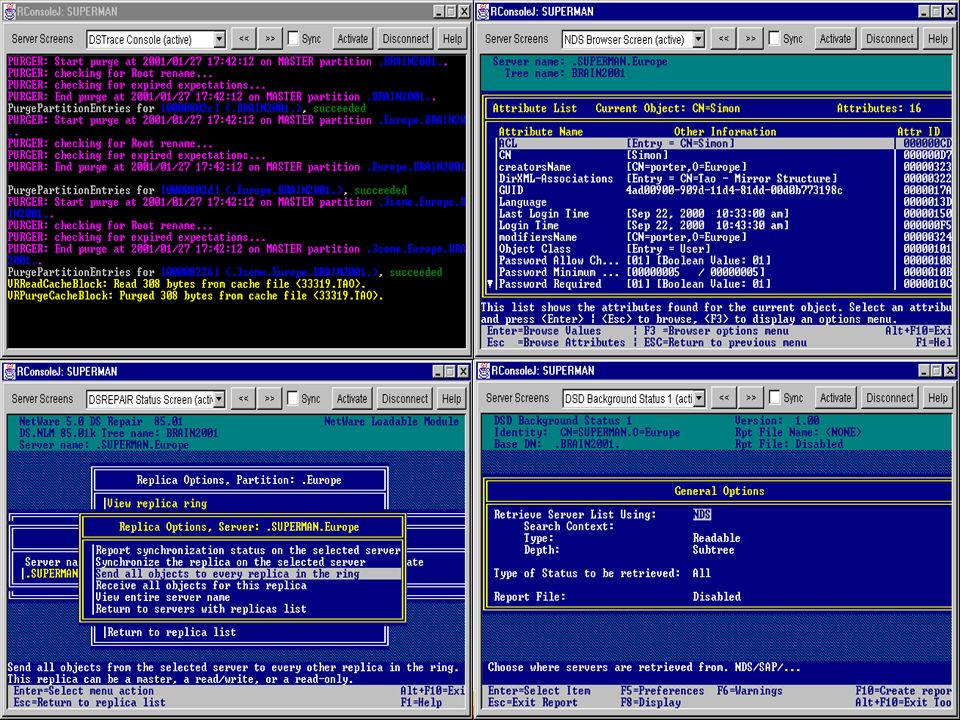
Task: Open Help in NDS Browser window
Action: pos(937,39)
